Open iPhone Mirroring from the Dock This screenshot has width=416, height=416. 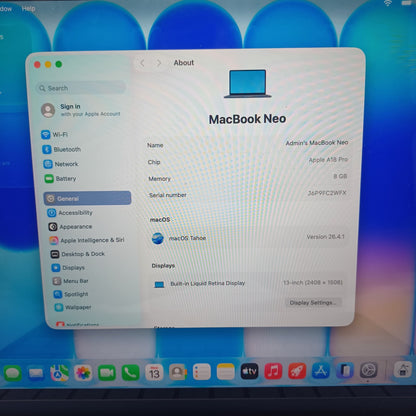click(345, 370)
